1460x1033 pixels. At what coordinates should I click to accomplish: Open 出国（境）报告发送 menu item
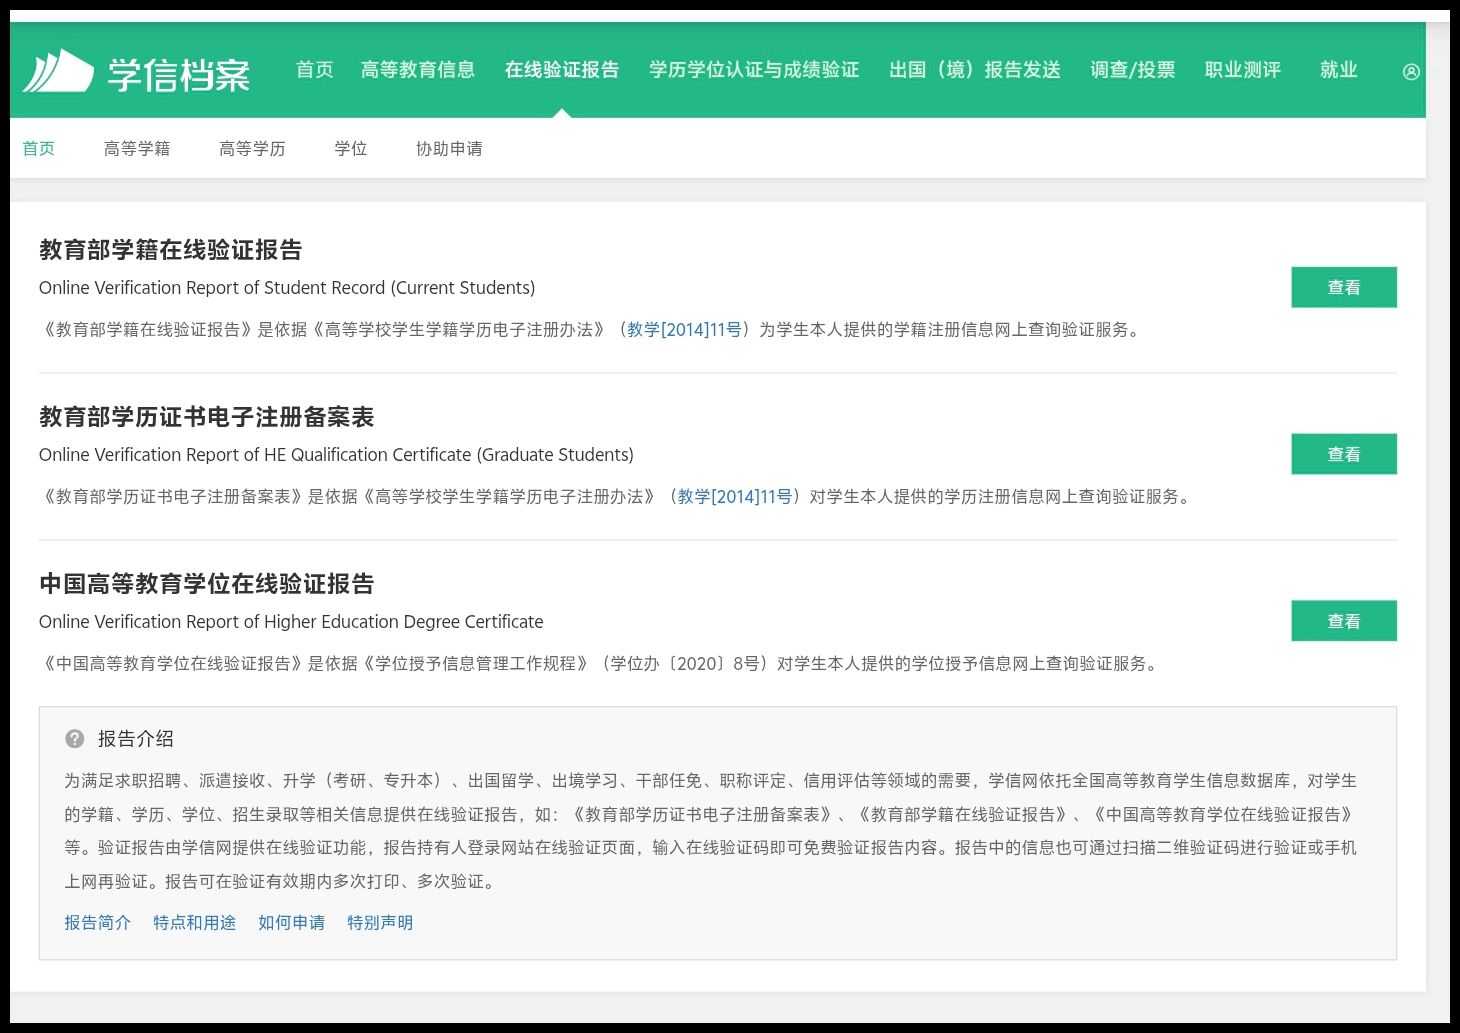(975, 70)
